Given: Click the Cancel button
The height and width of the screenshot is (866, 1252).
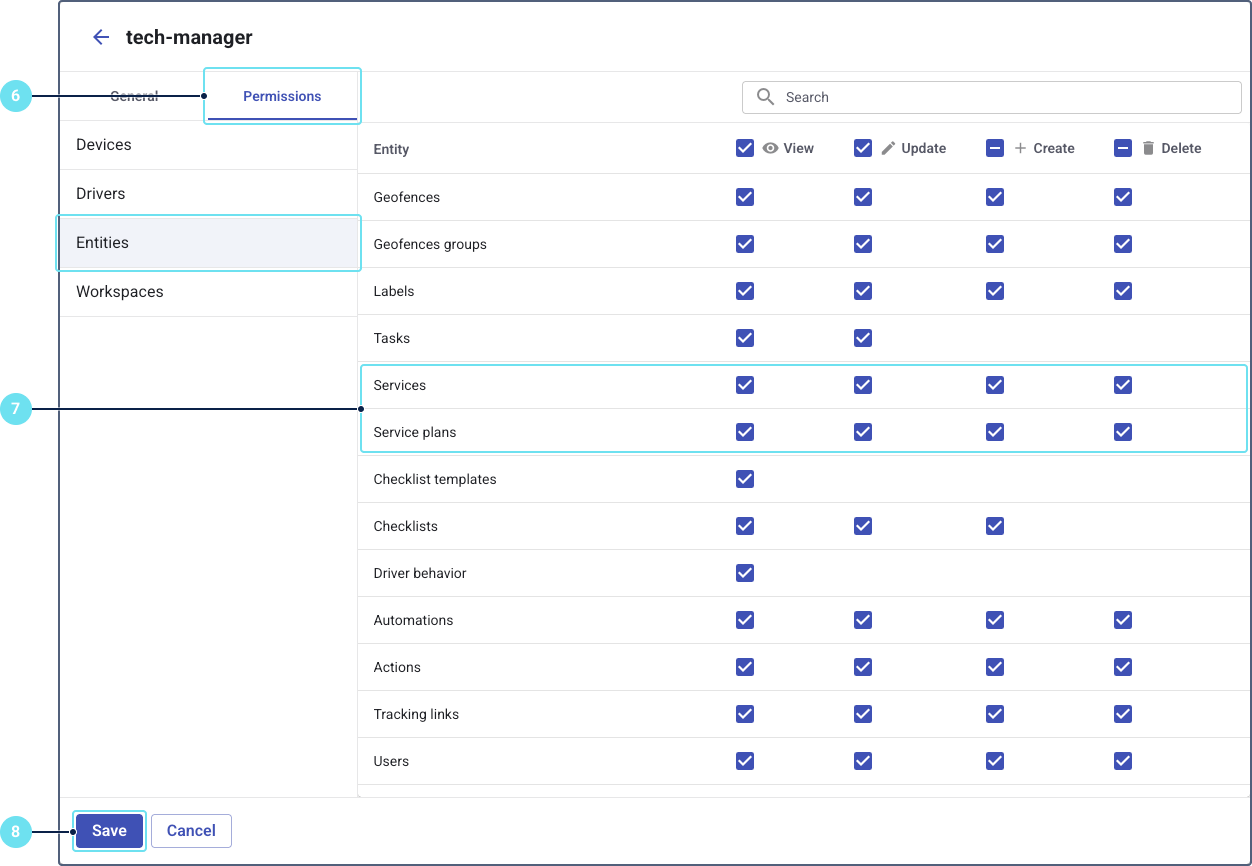Looking at the screenshot, I should click(191, 831).
